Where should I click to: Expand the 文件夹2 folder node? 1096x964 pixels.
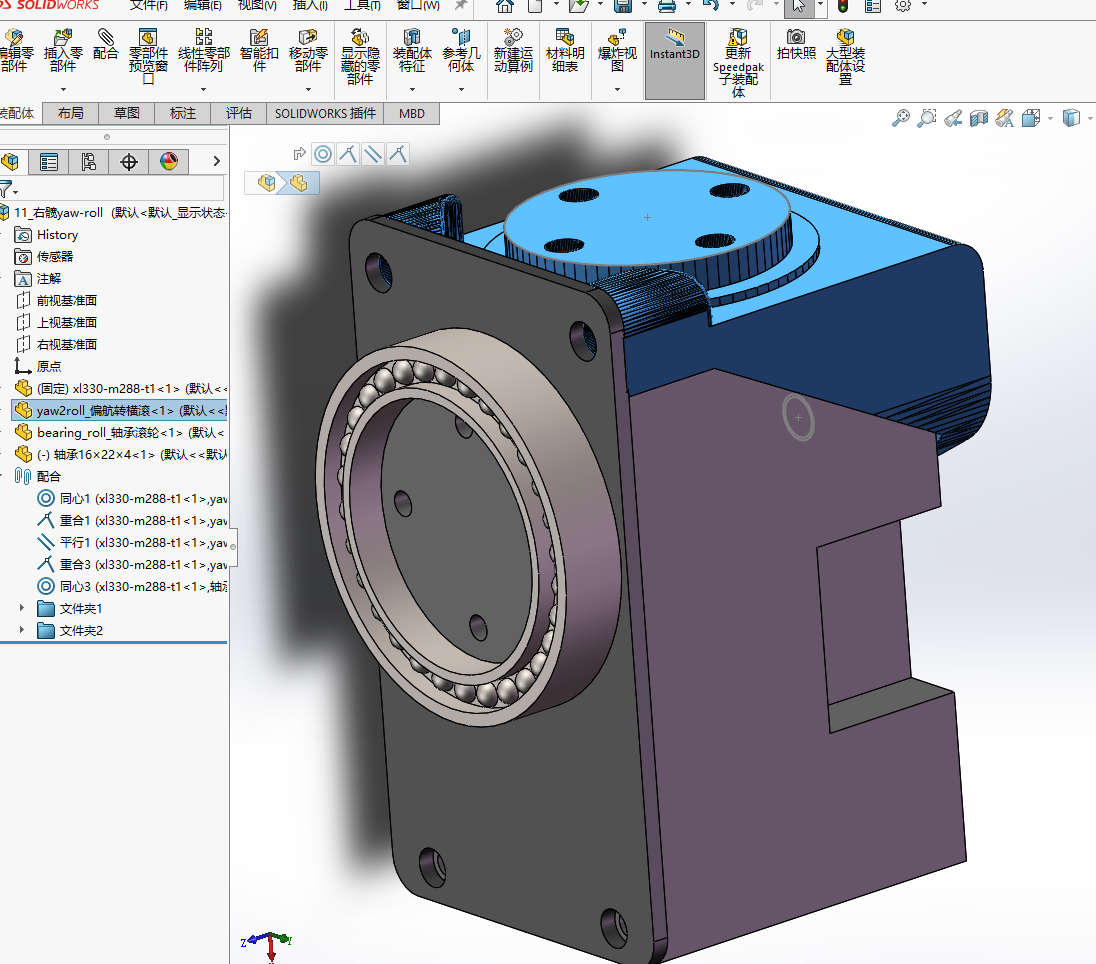22,630
